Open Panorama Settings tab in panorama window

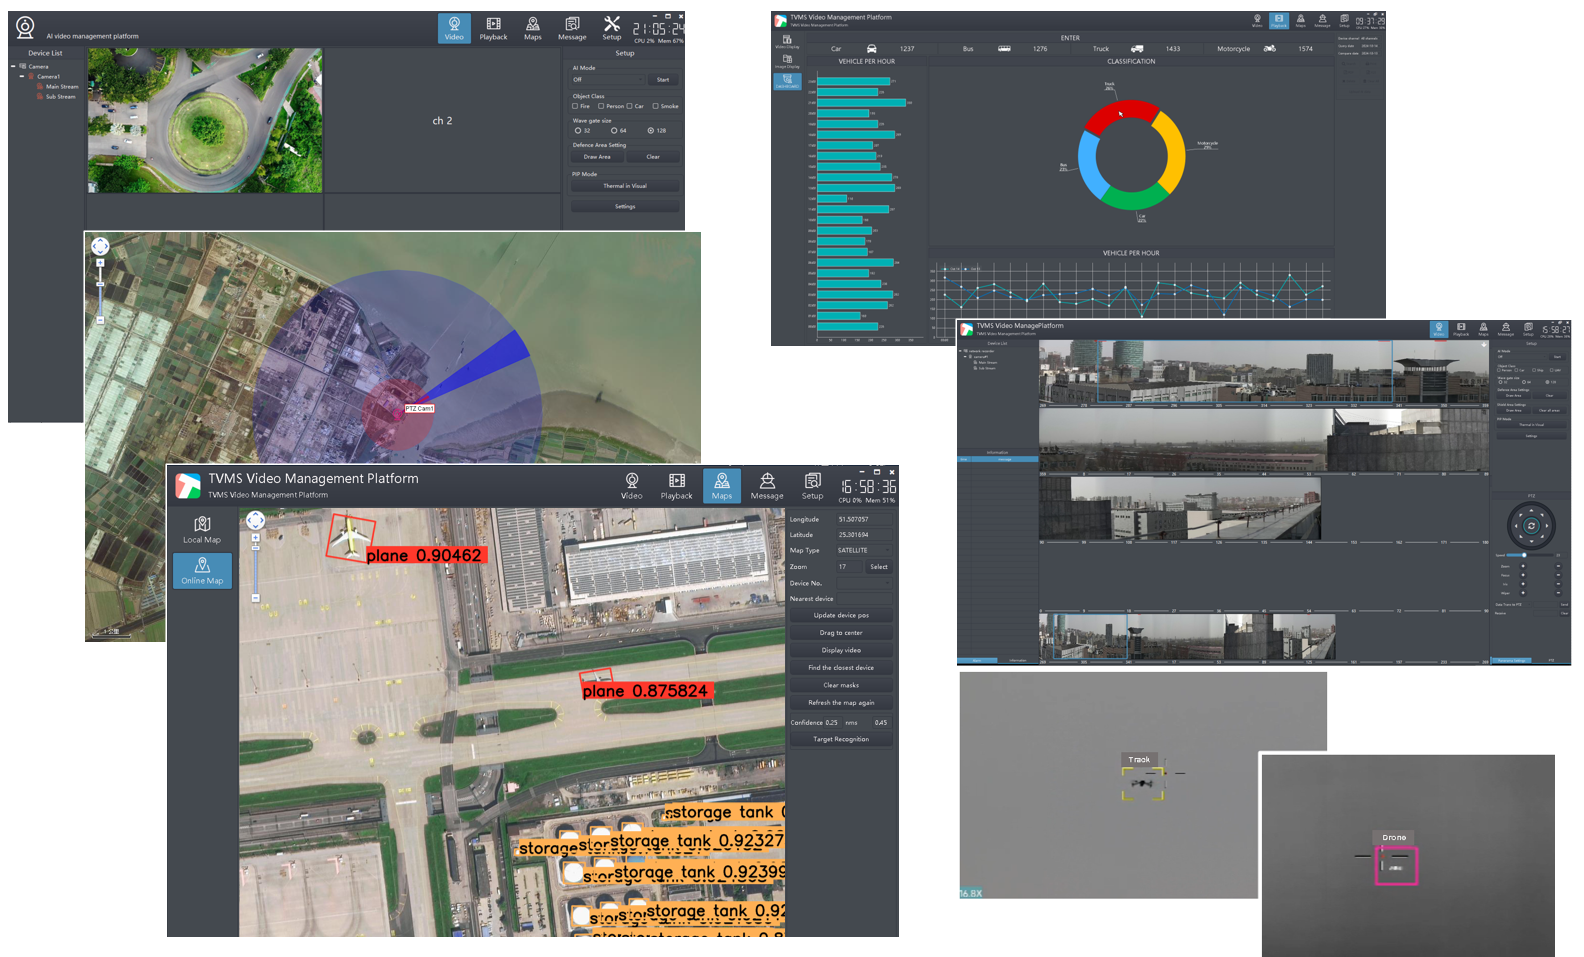pyautogui.click(x=1512, y=661)
